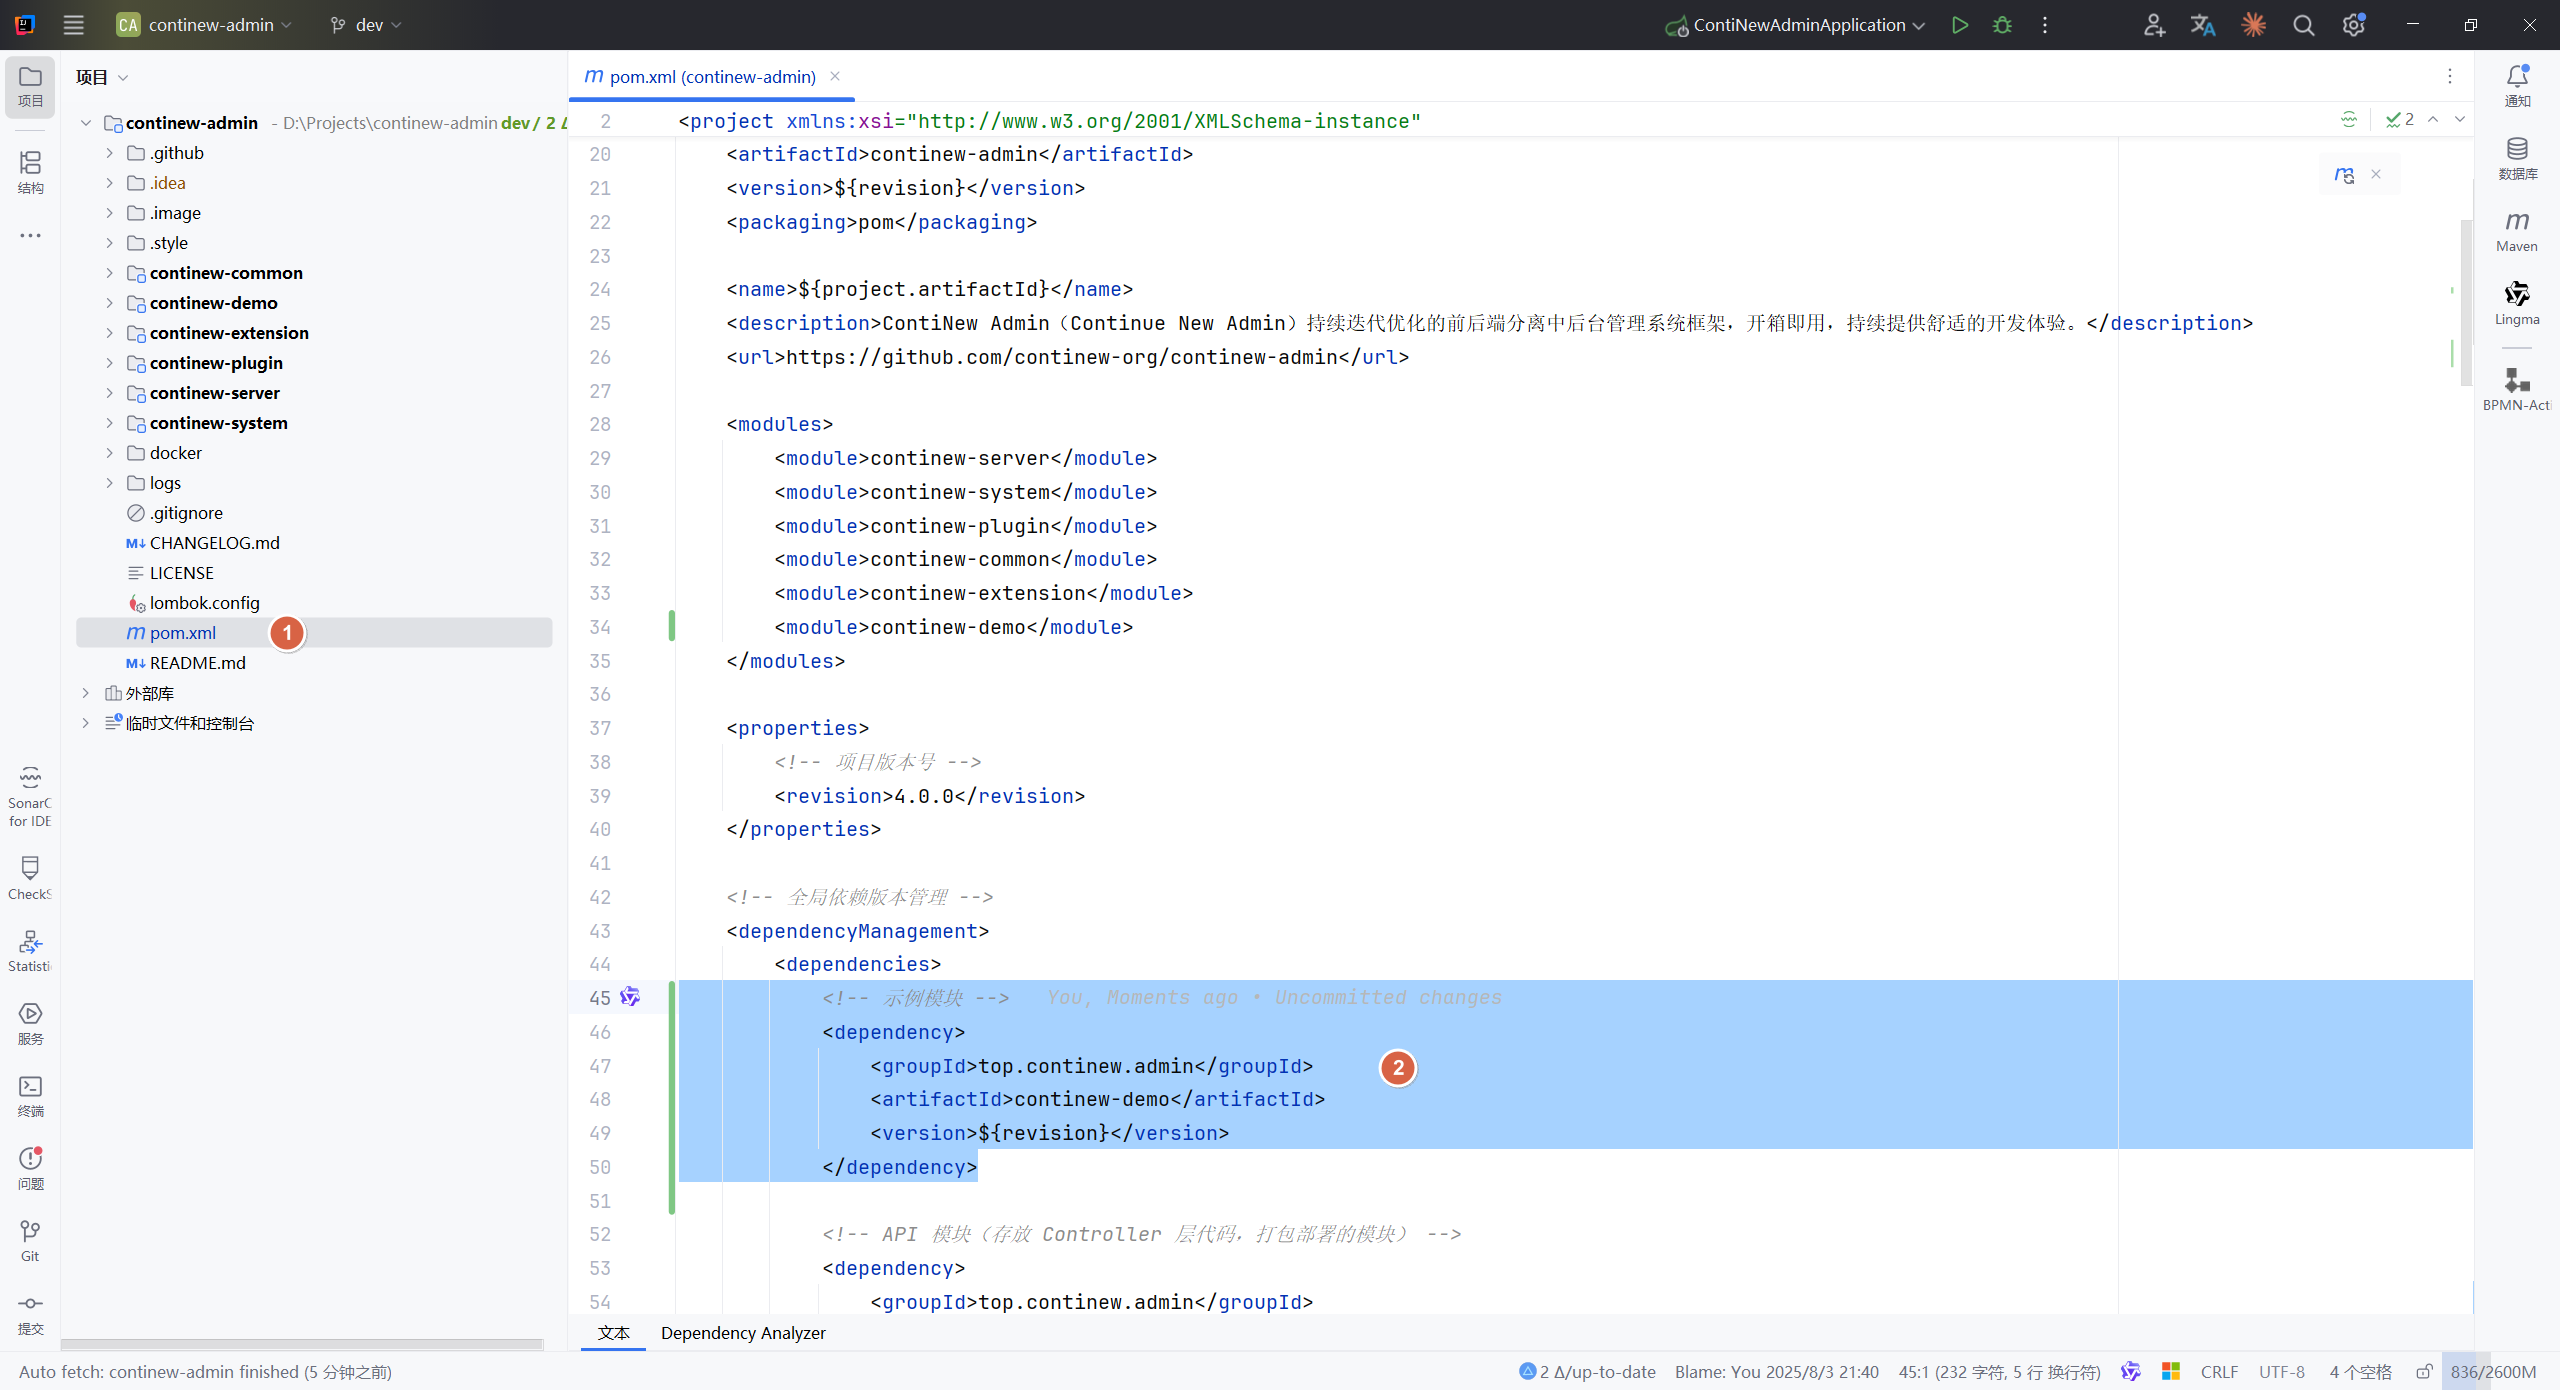
Task: Select pom.xml in project tree
Action: [314, 633]
